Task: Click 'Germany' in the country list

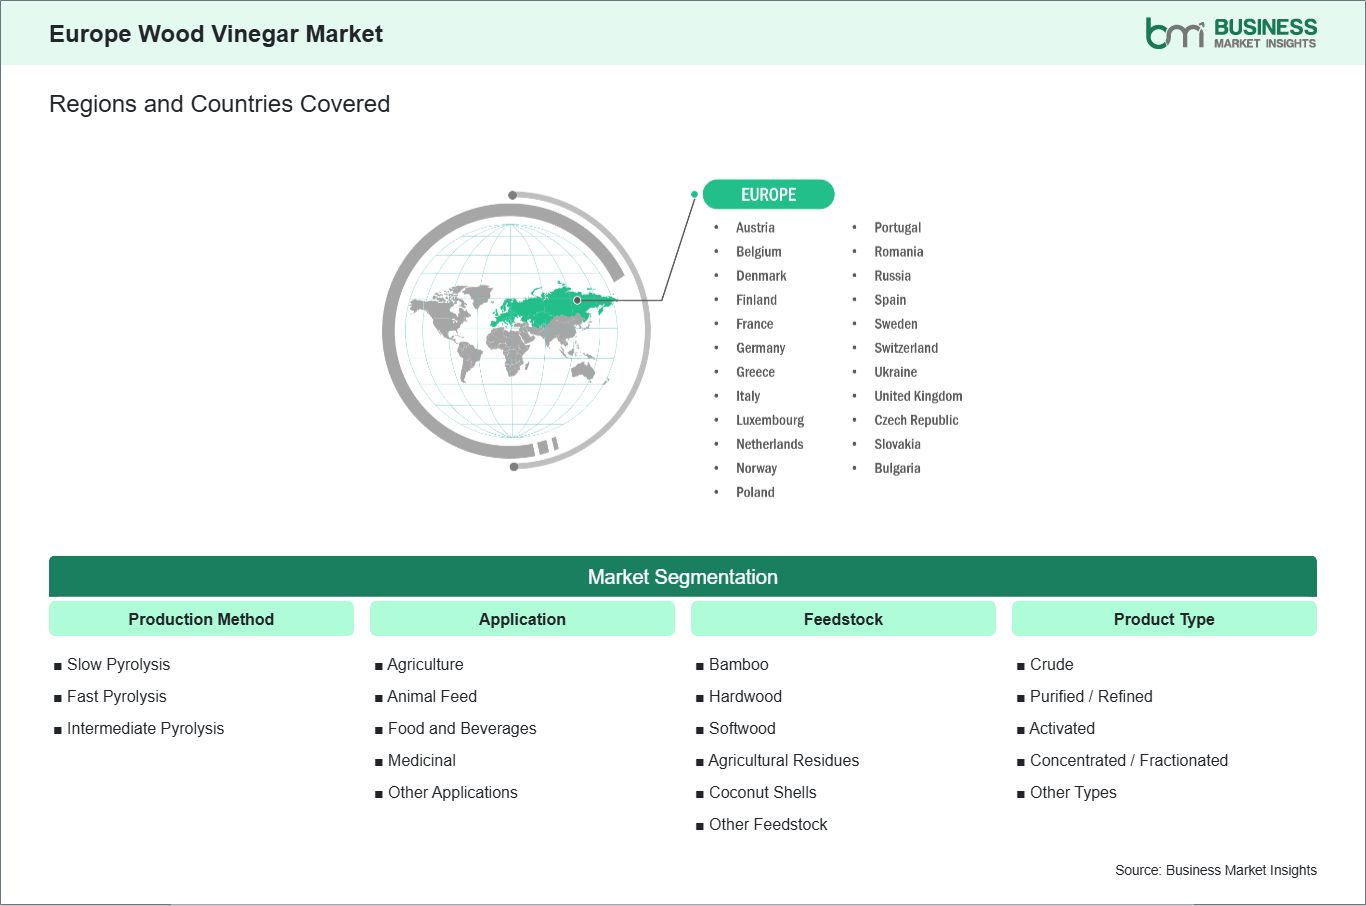Action: coord(760,348)
